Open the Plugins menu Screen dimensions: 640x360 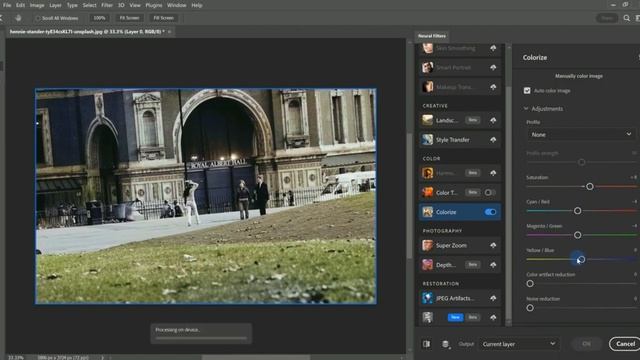tap(154, 5)
